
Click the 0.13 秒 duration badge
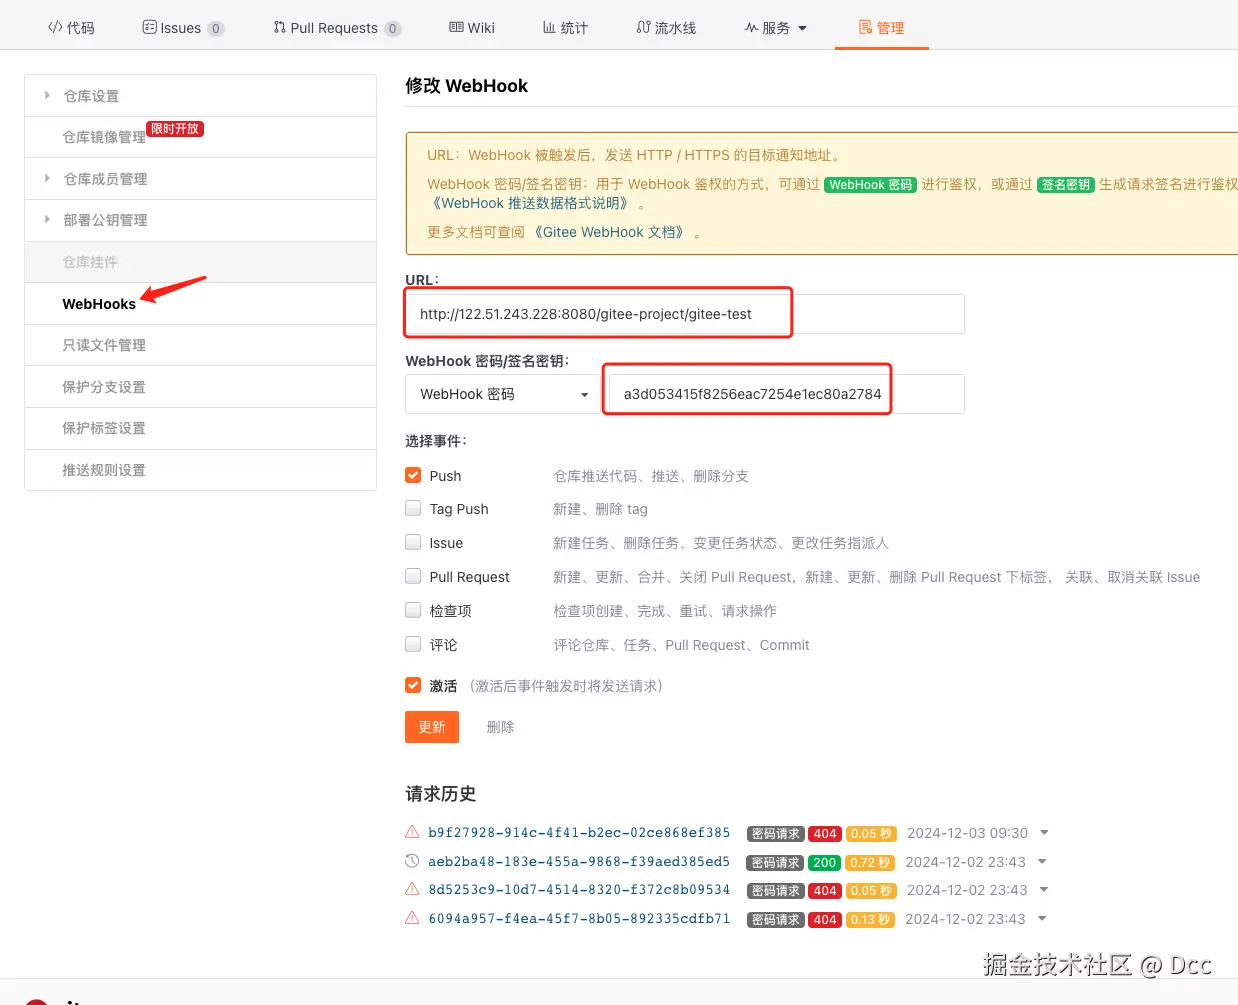tap(870, 920)
